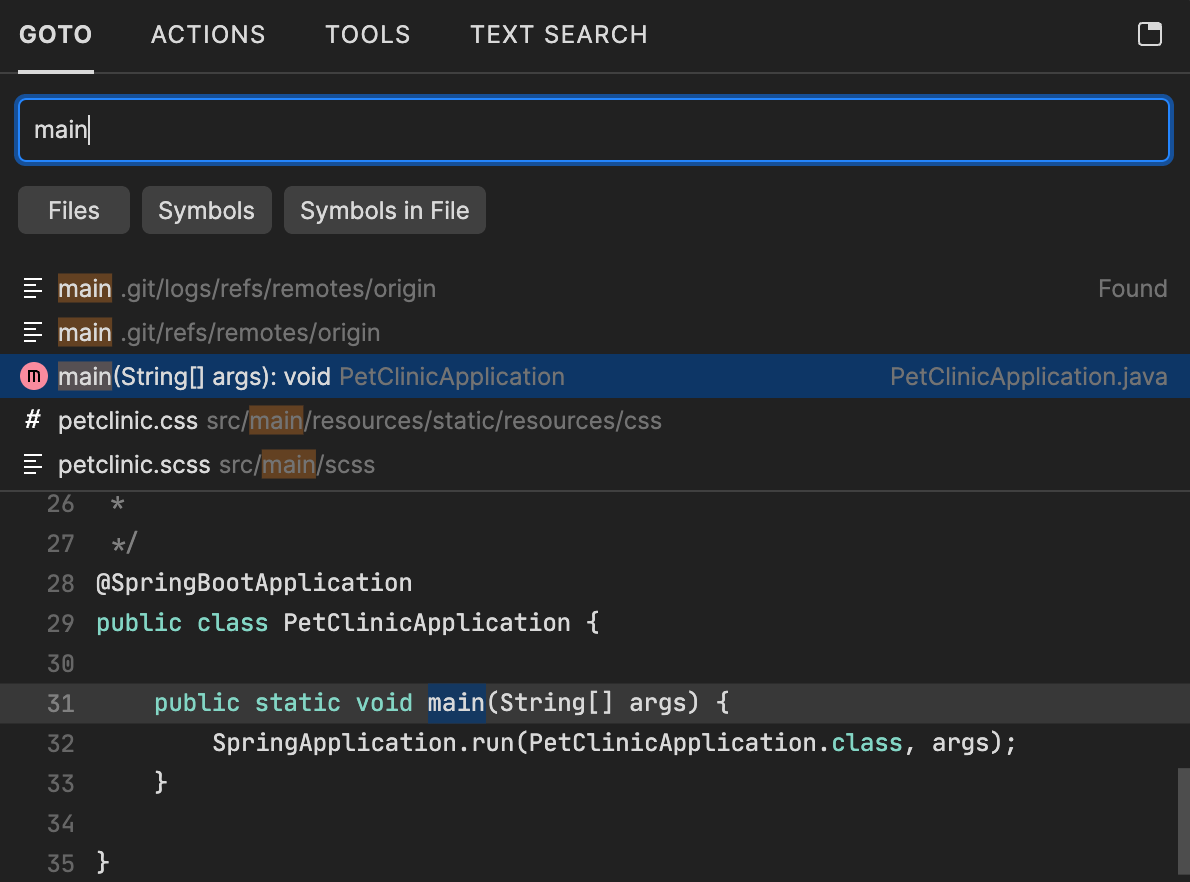The height and width of the screenshot is (882, 1190).
Task: Click the list icon before .git/logs/refs/remotes/origin
Action: tap(32, 288)
